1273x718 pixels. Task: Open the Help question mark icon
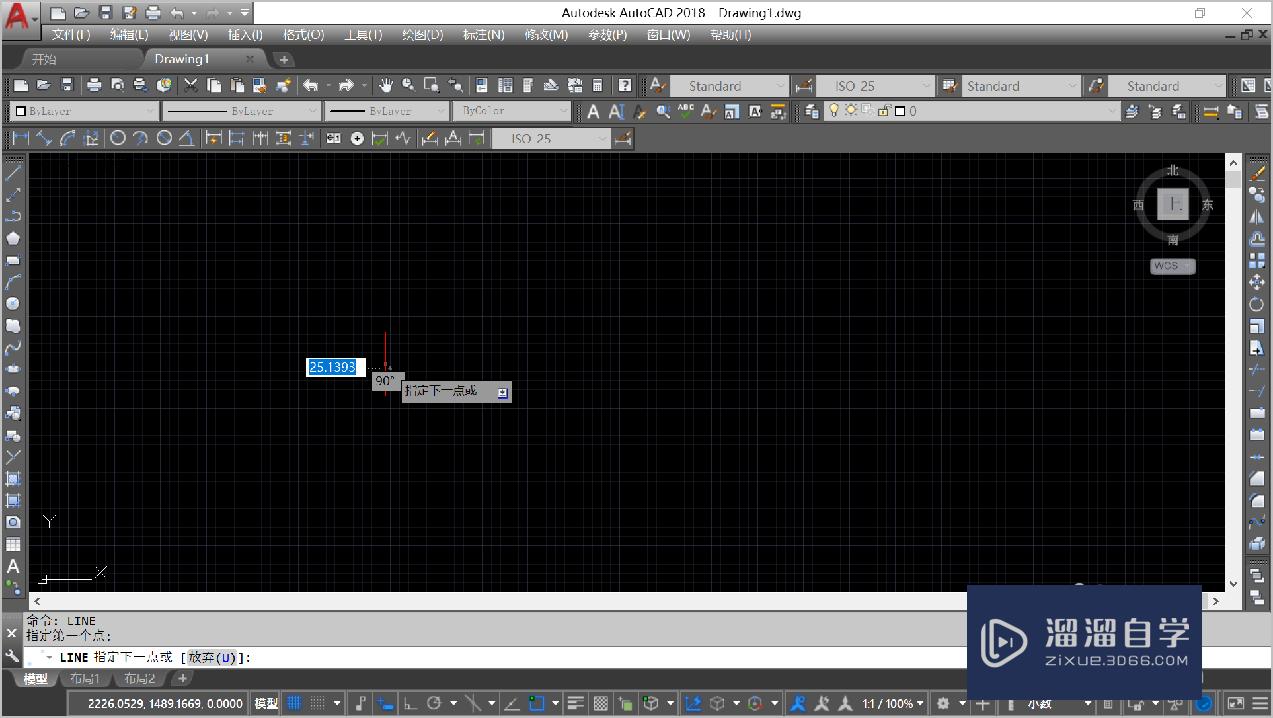pyautogui.click(x=625, y=86)
